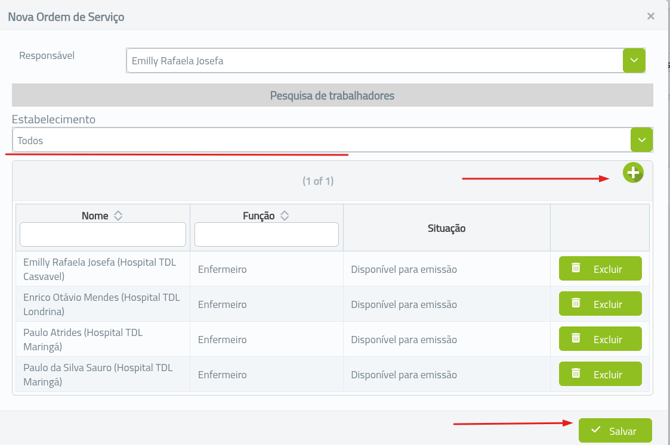Click the Função filter text box
Viewport: 670px width, 445px height.
[x=266, y=234]
